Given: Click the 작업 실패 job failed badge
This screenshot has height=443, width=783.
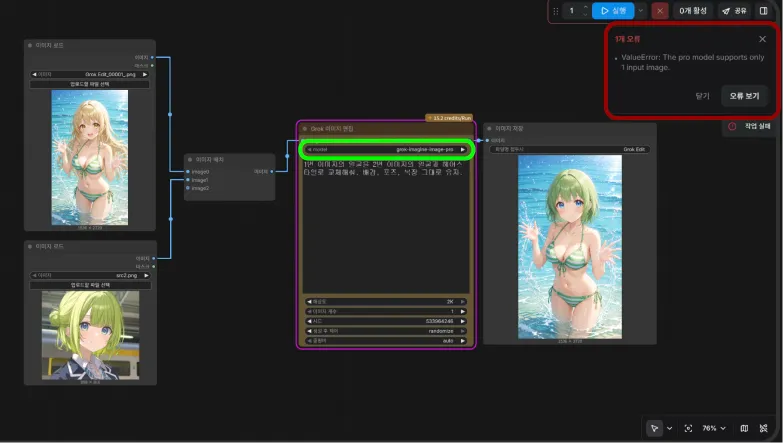Looking at the screenshot, I should point(751,126).
